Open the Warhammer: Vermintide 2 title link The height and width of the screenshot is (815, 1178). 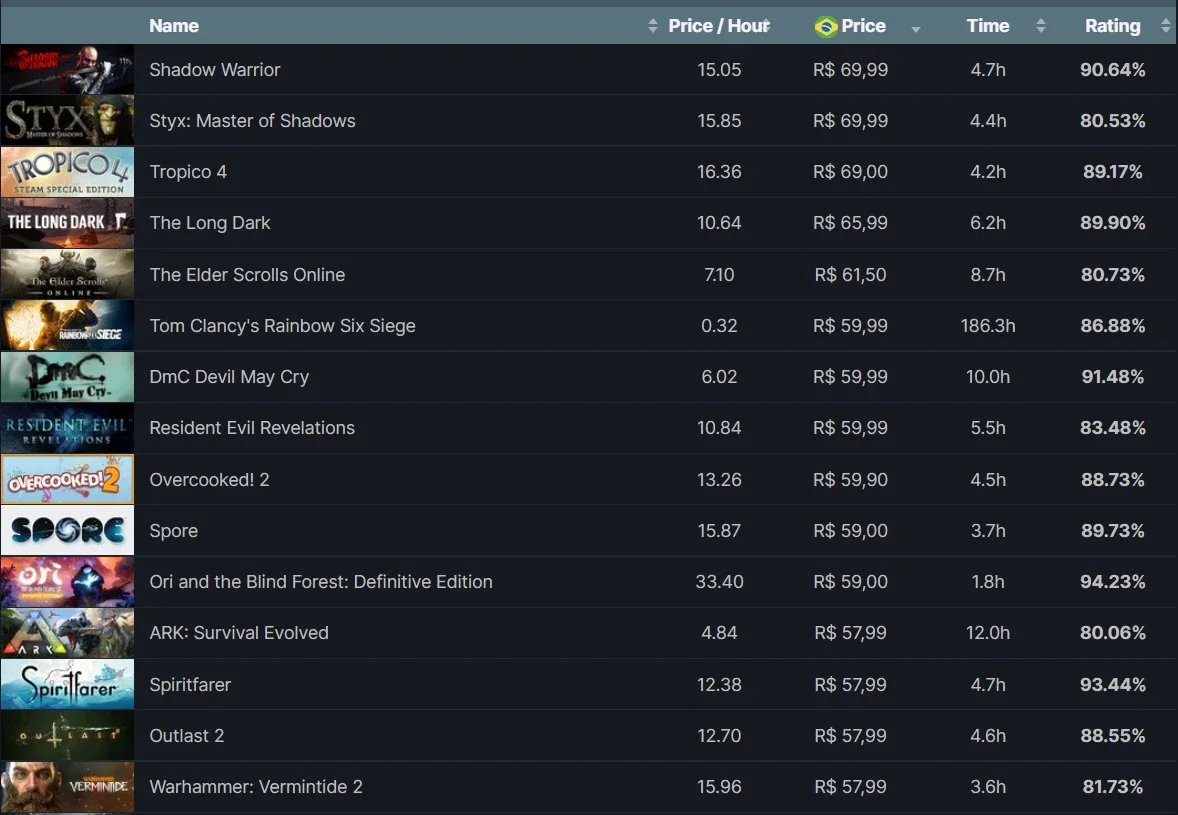coord(256,787)
